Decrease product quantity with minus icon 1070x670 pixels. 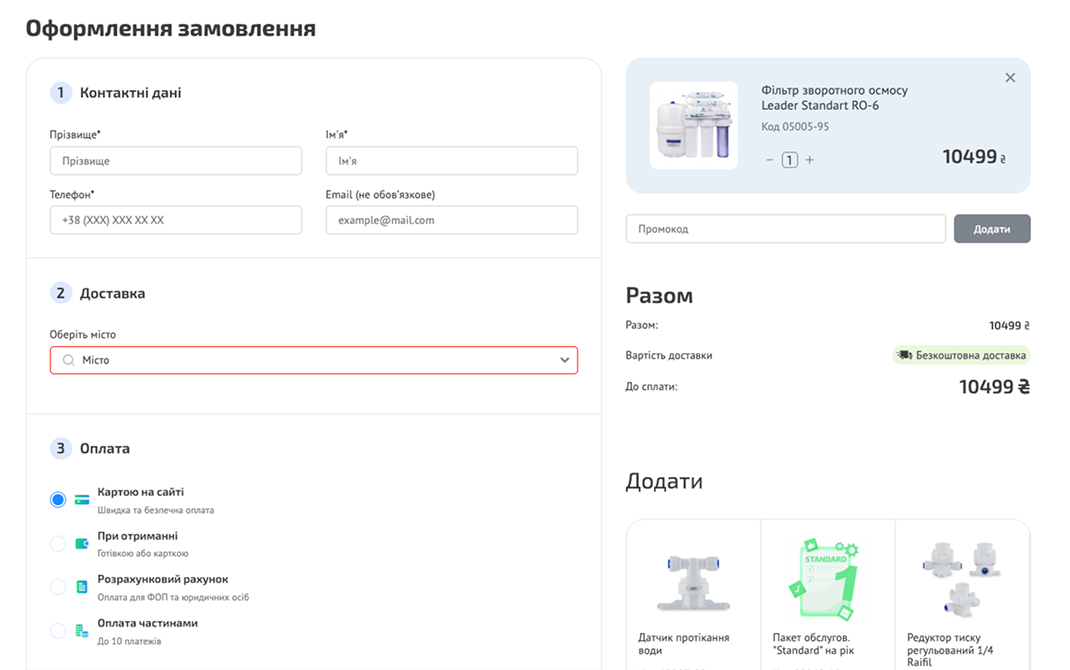(x=769, y=160)
